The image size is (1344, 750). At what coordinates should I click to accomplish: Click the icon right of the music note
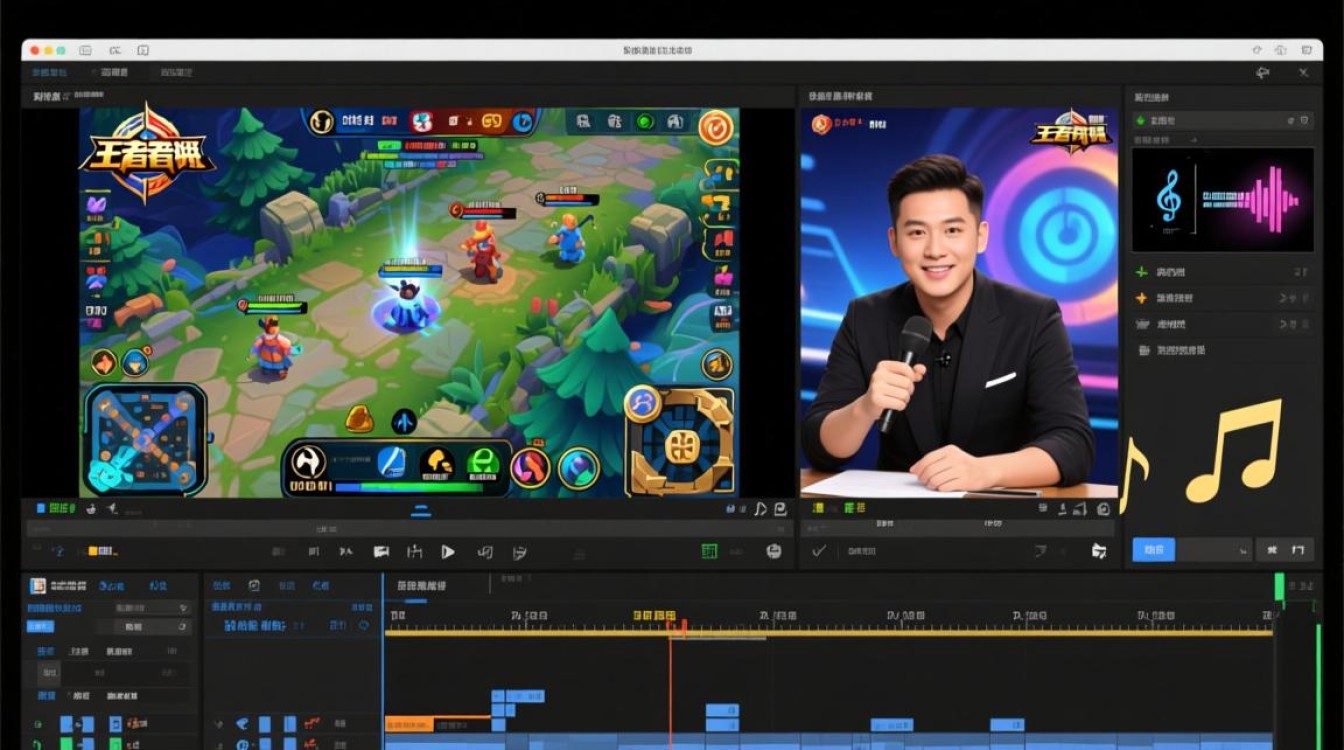pos(780,509)
